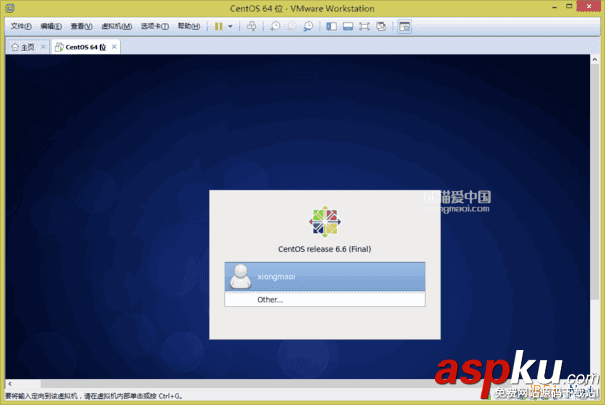Click the Ctrl+G hint in the status bar

[x=170, y=396]
